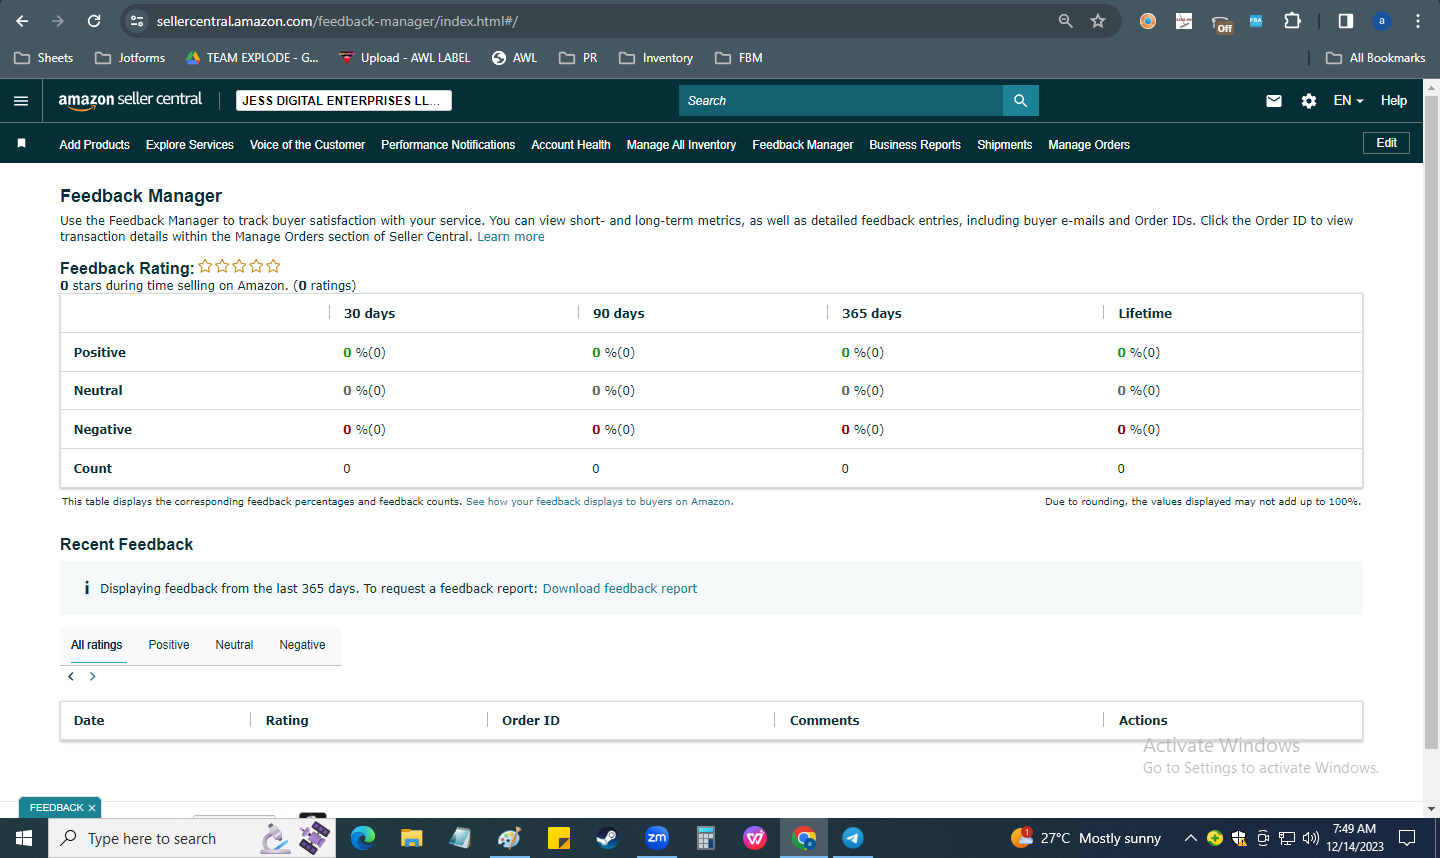Go to next feedback page arrow
The height and width of the screenshot is (858, 1440).
pos(93,677)
